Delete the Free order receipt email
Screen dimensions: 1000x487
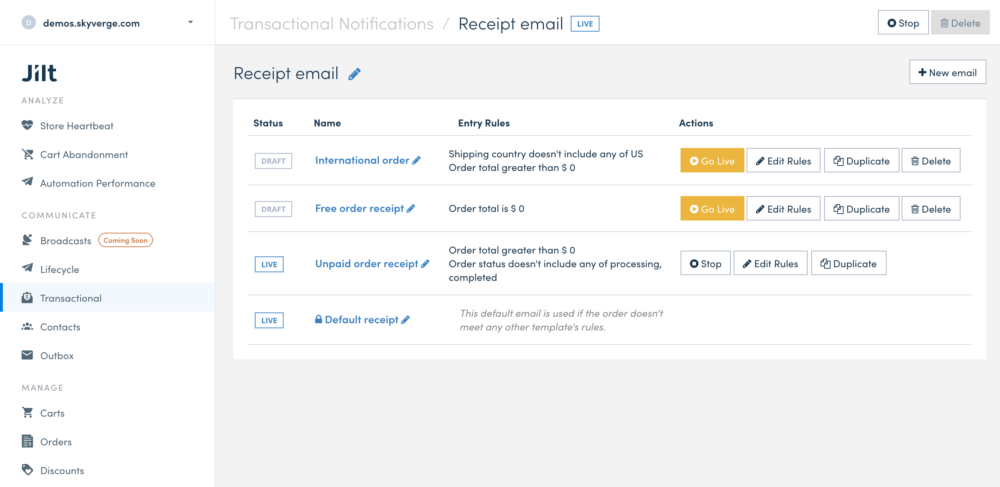pyautogui.click(x=930, y=208)
